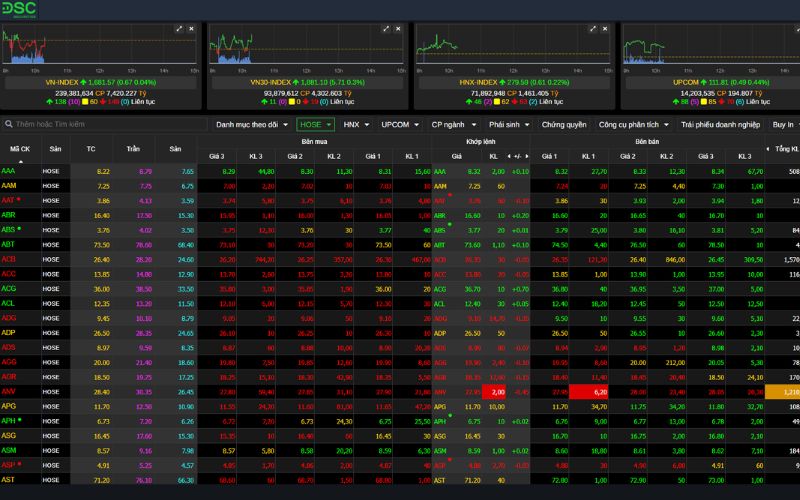Select the ASP stock symbol
Viewport: 800px width, 500px height.
click(x=8, y=465)
